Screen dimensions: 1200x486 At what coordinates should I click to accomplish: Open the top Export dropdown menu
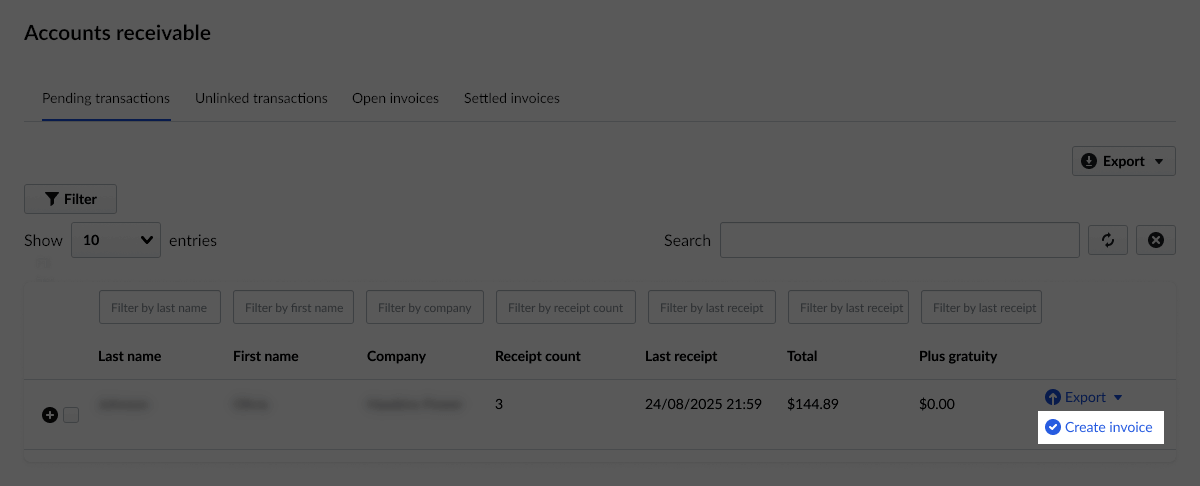coord(1123,161)
